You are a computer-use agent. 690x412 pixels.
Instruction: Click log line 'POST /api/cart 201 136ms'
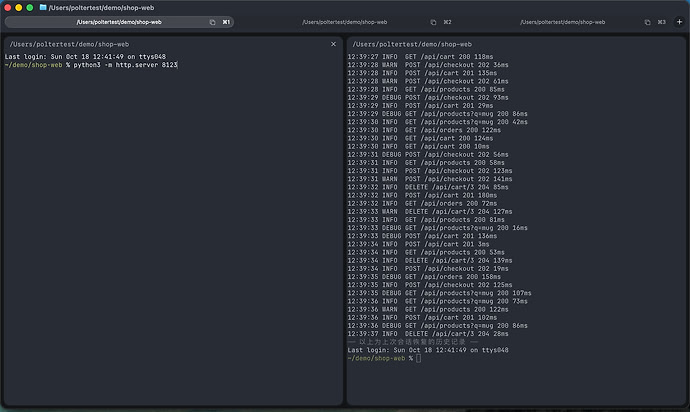422,235
